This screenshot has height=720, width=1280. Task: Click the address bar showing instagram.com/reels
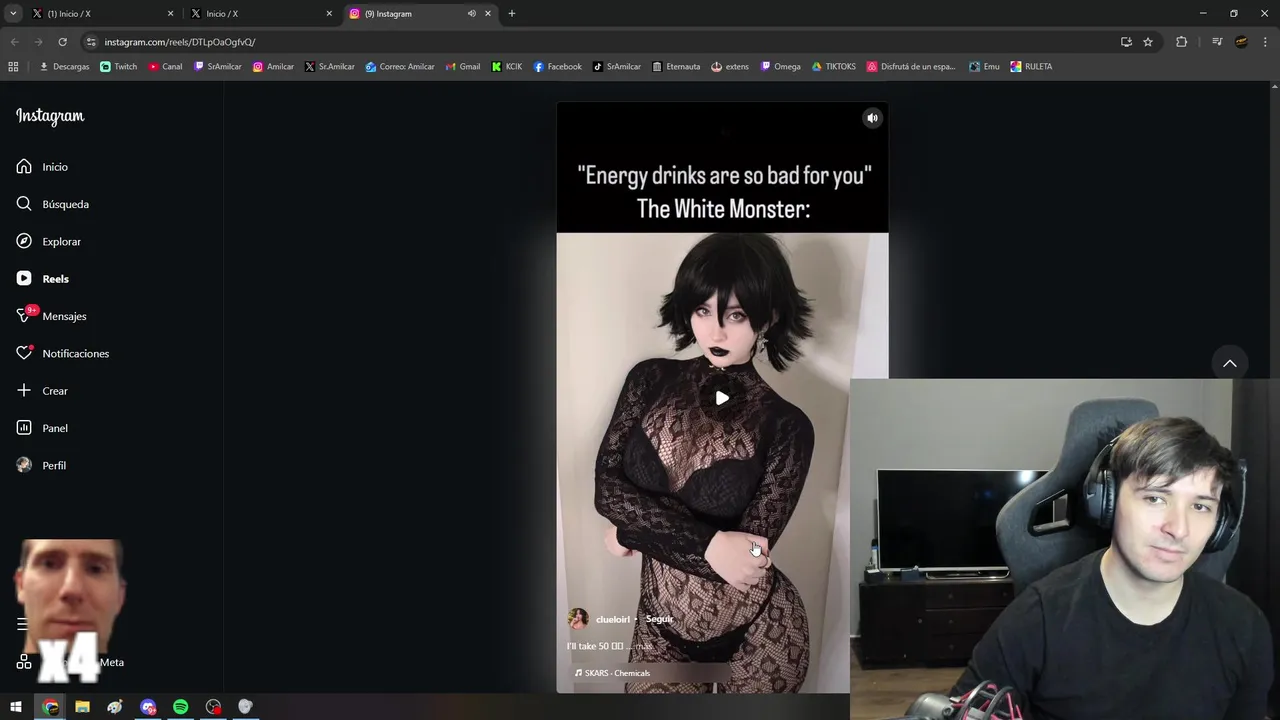pos(600,42)
